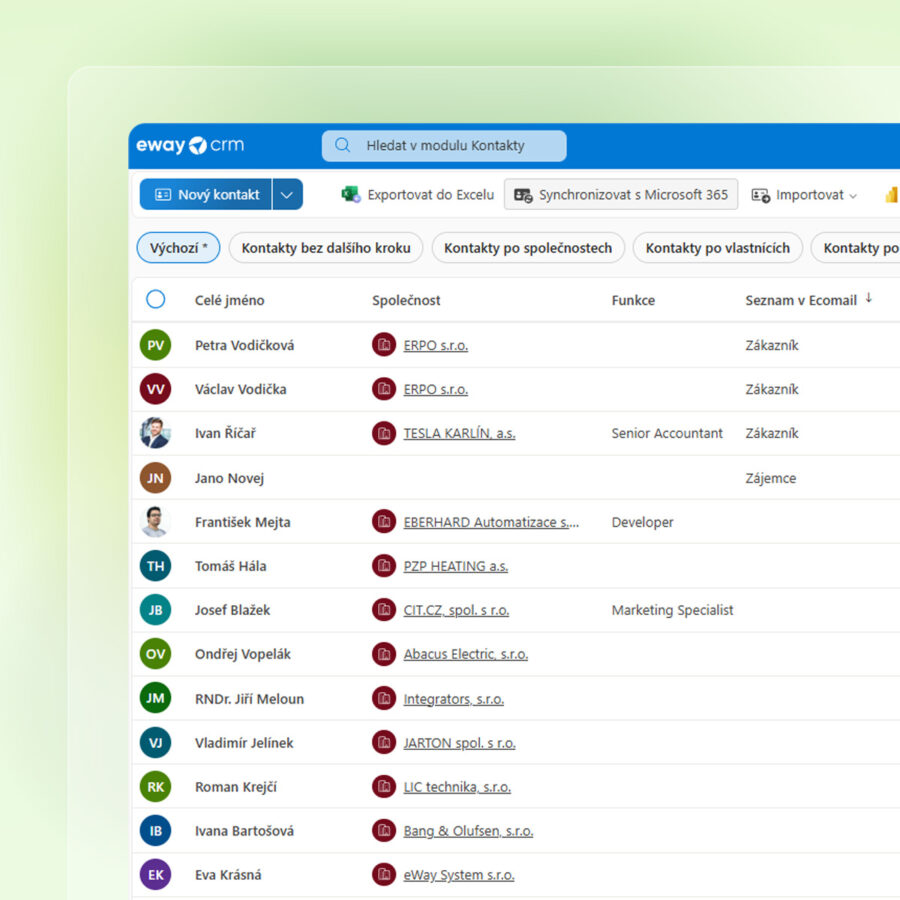Open the eWay System s.r.o. link
Screen dimensions: 900x900
[x=458, y=875]
